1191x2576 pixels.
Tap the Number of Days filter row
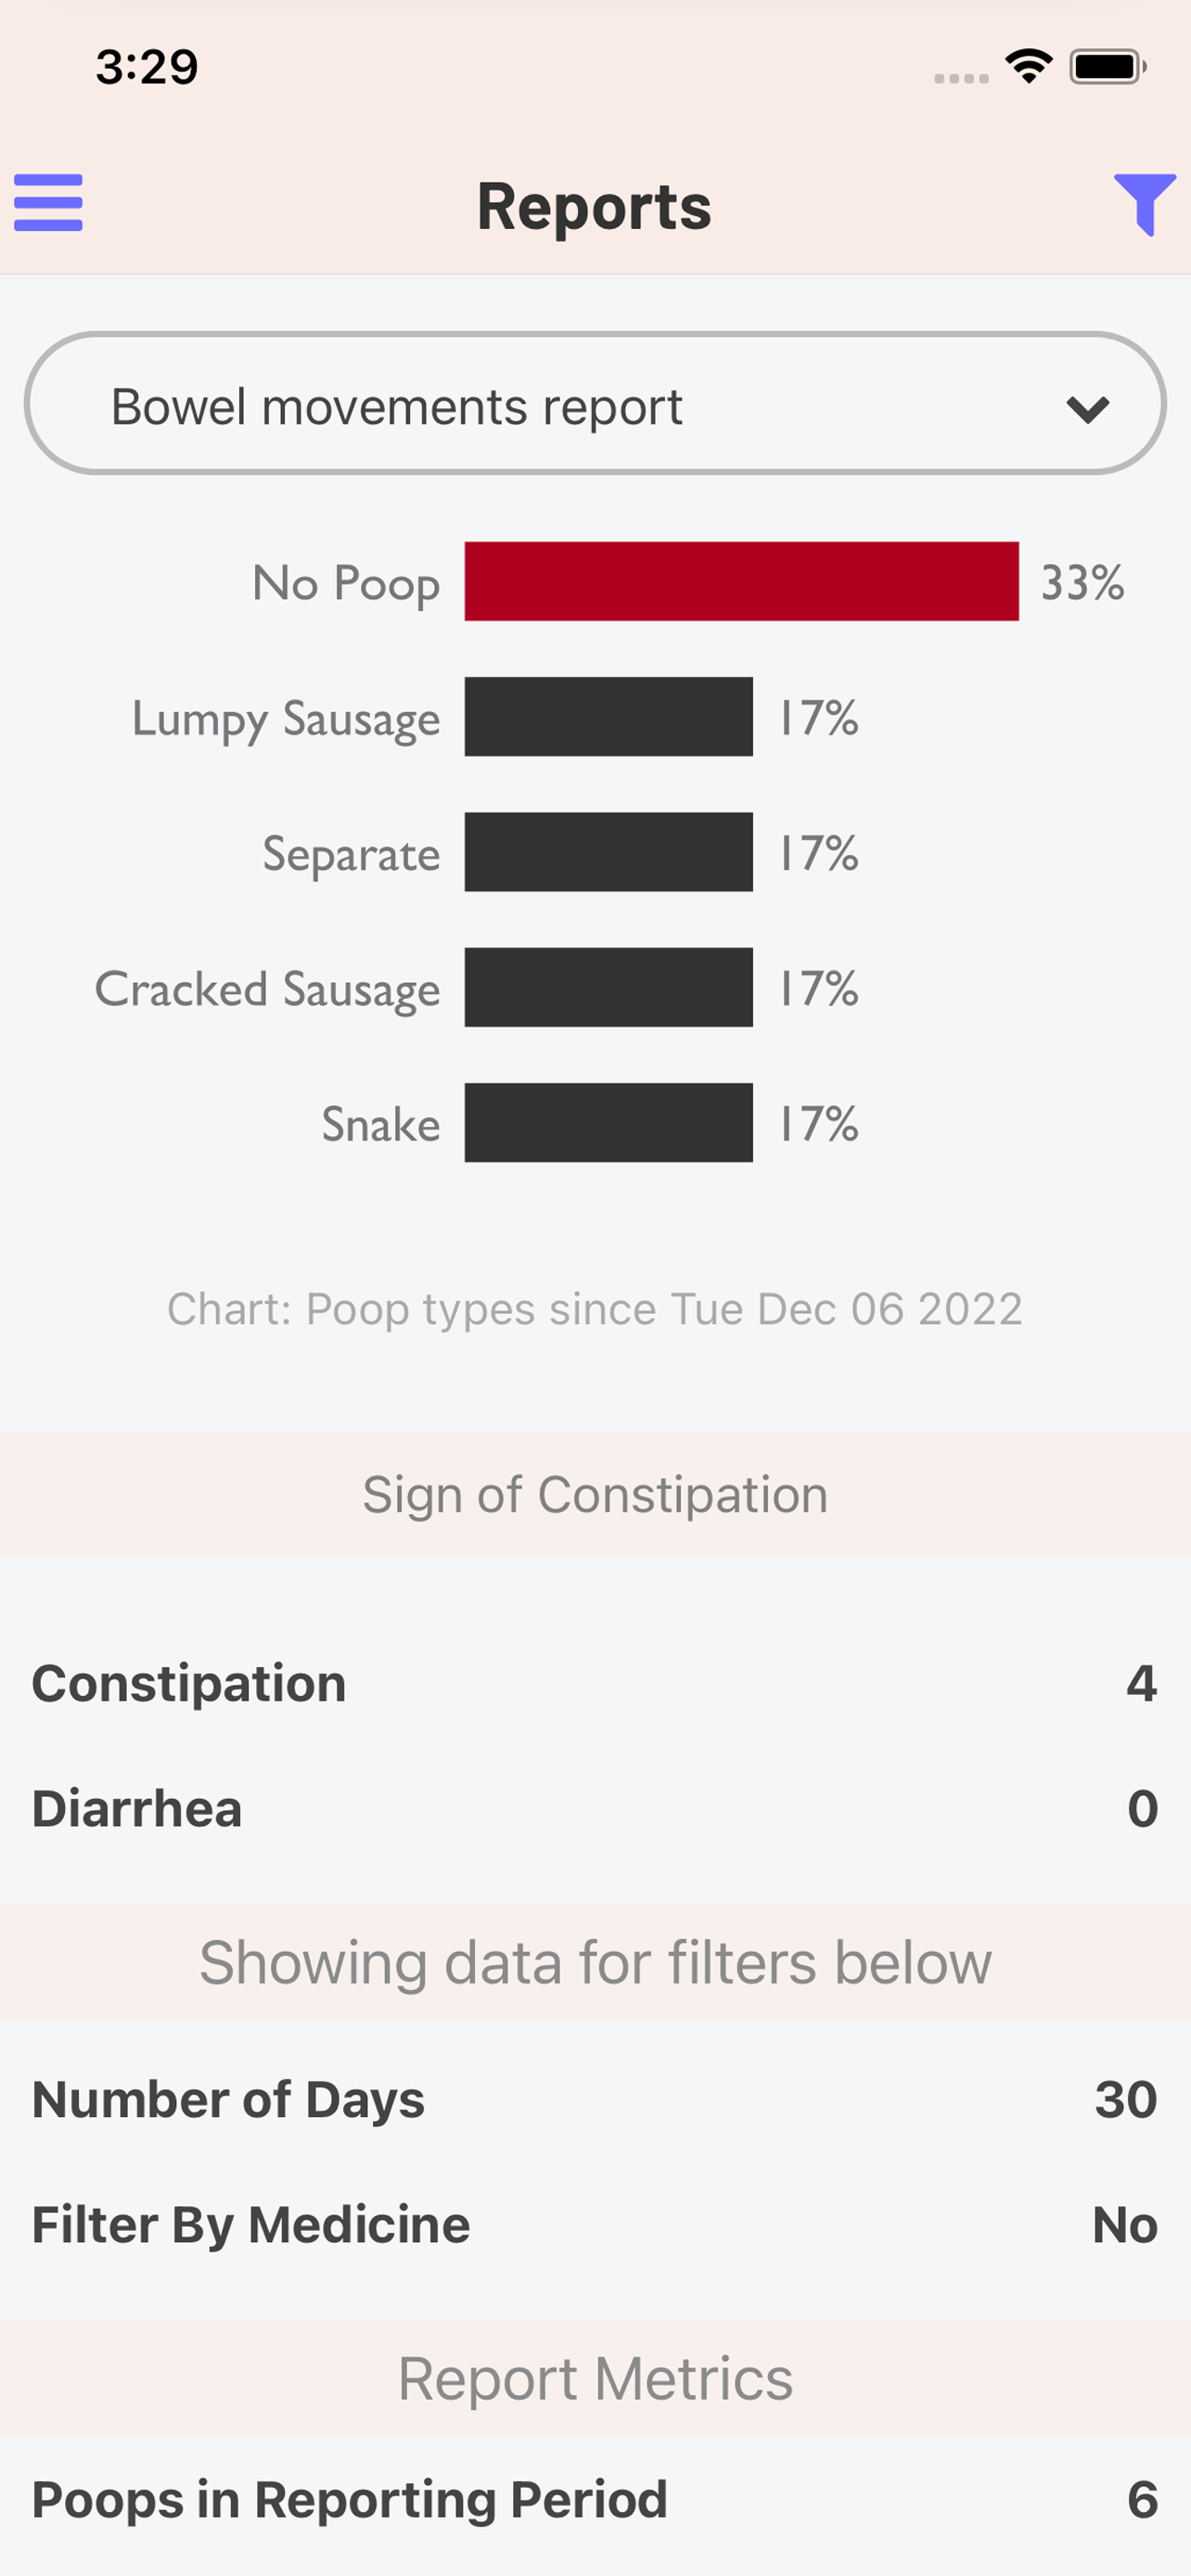point(595,2099)
